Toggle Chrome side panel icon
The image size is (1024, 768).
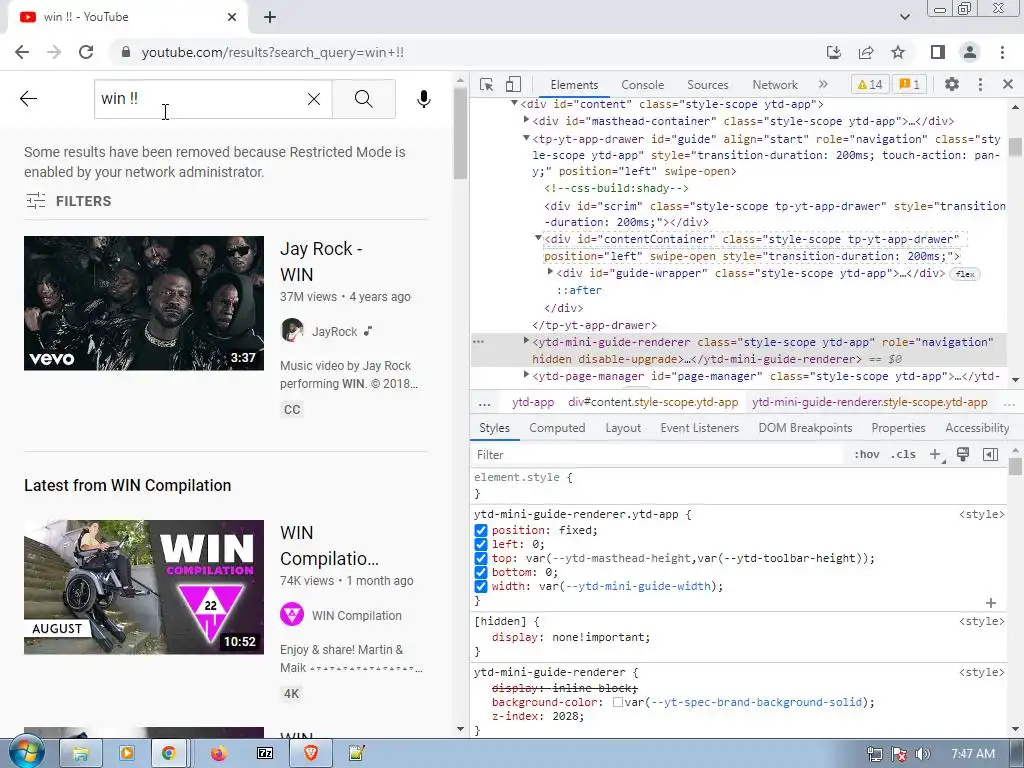pyautogui.click(x=938, y=52)
